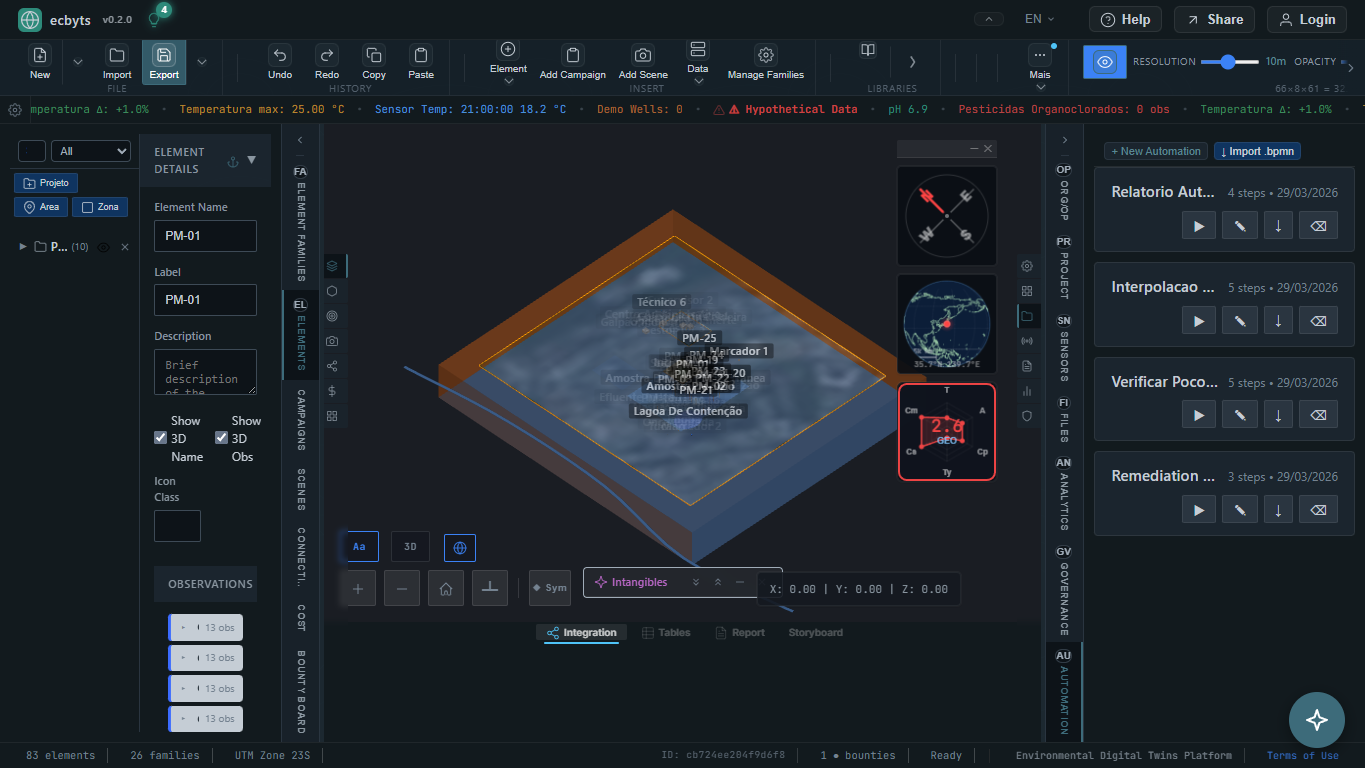
Task: Toggle the 3D view button
Action: point(410,547)
